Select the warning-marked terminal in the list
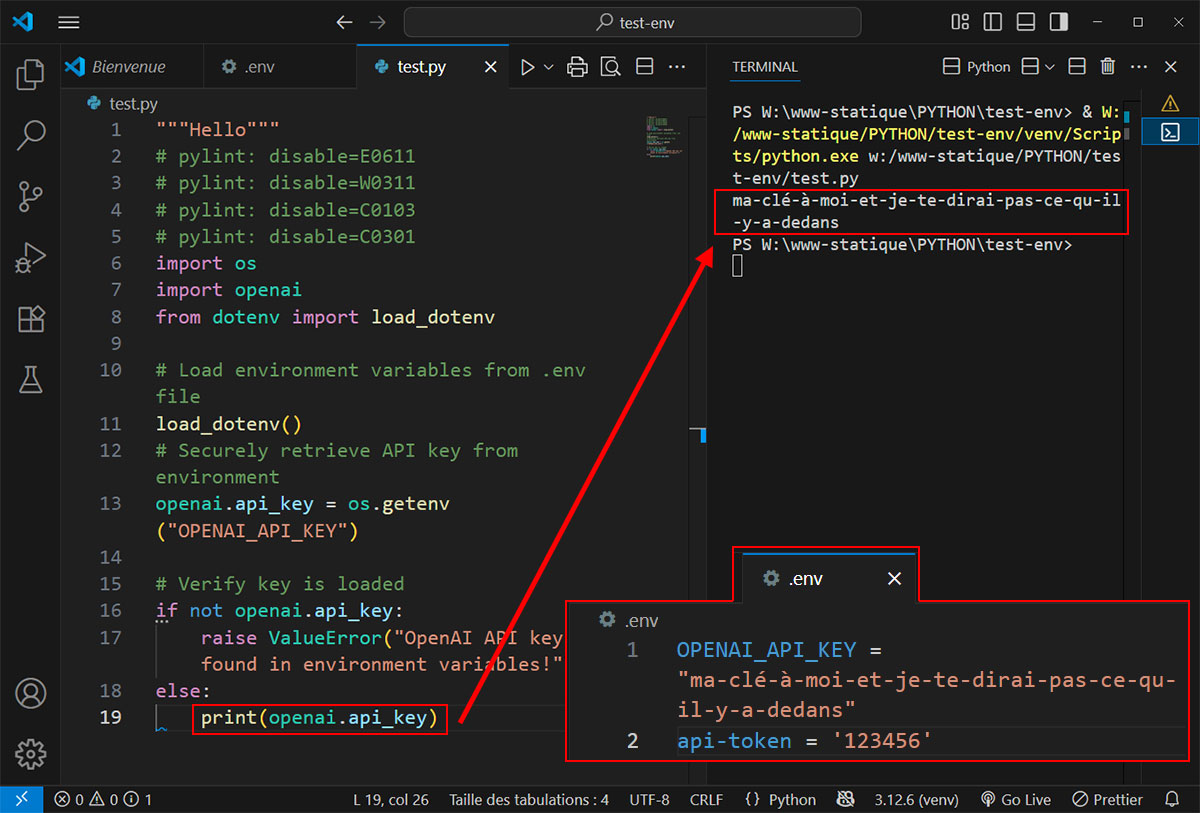1200x813 pixels. pos(1170,103)
